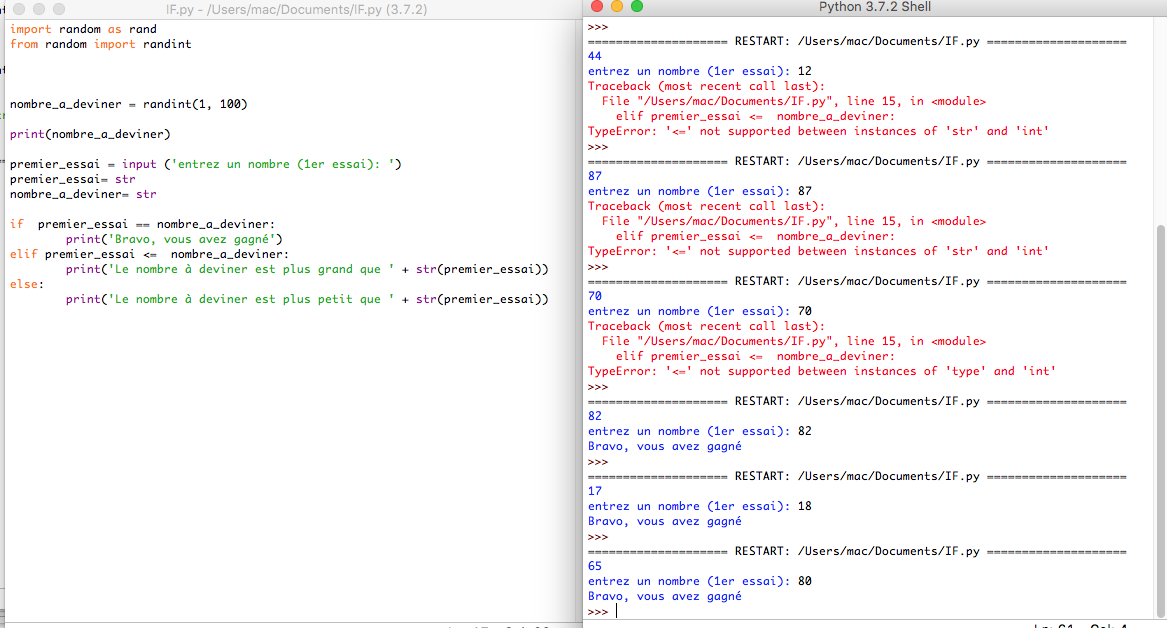Click the output value '82' in the shell
1167x628 pixels.
click(594, 415)
